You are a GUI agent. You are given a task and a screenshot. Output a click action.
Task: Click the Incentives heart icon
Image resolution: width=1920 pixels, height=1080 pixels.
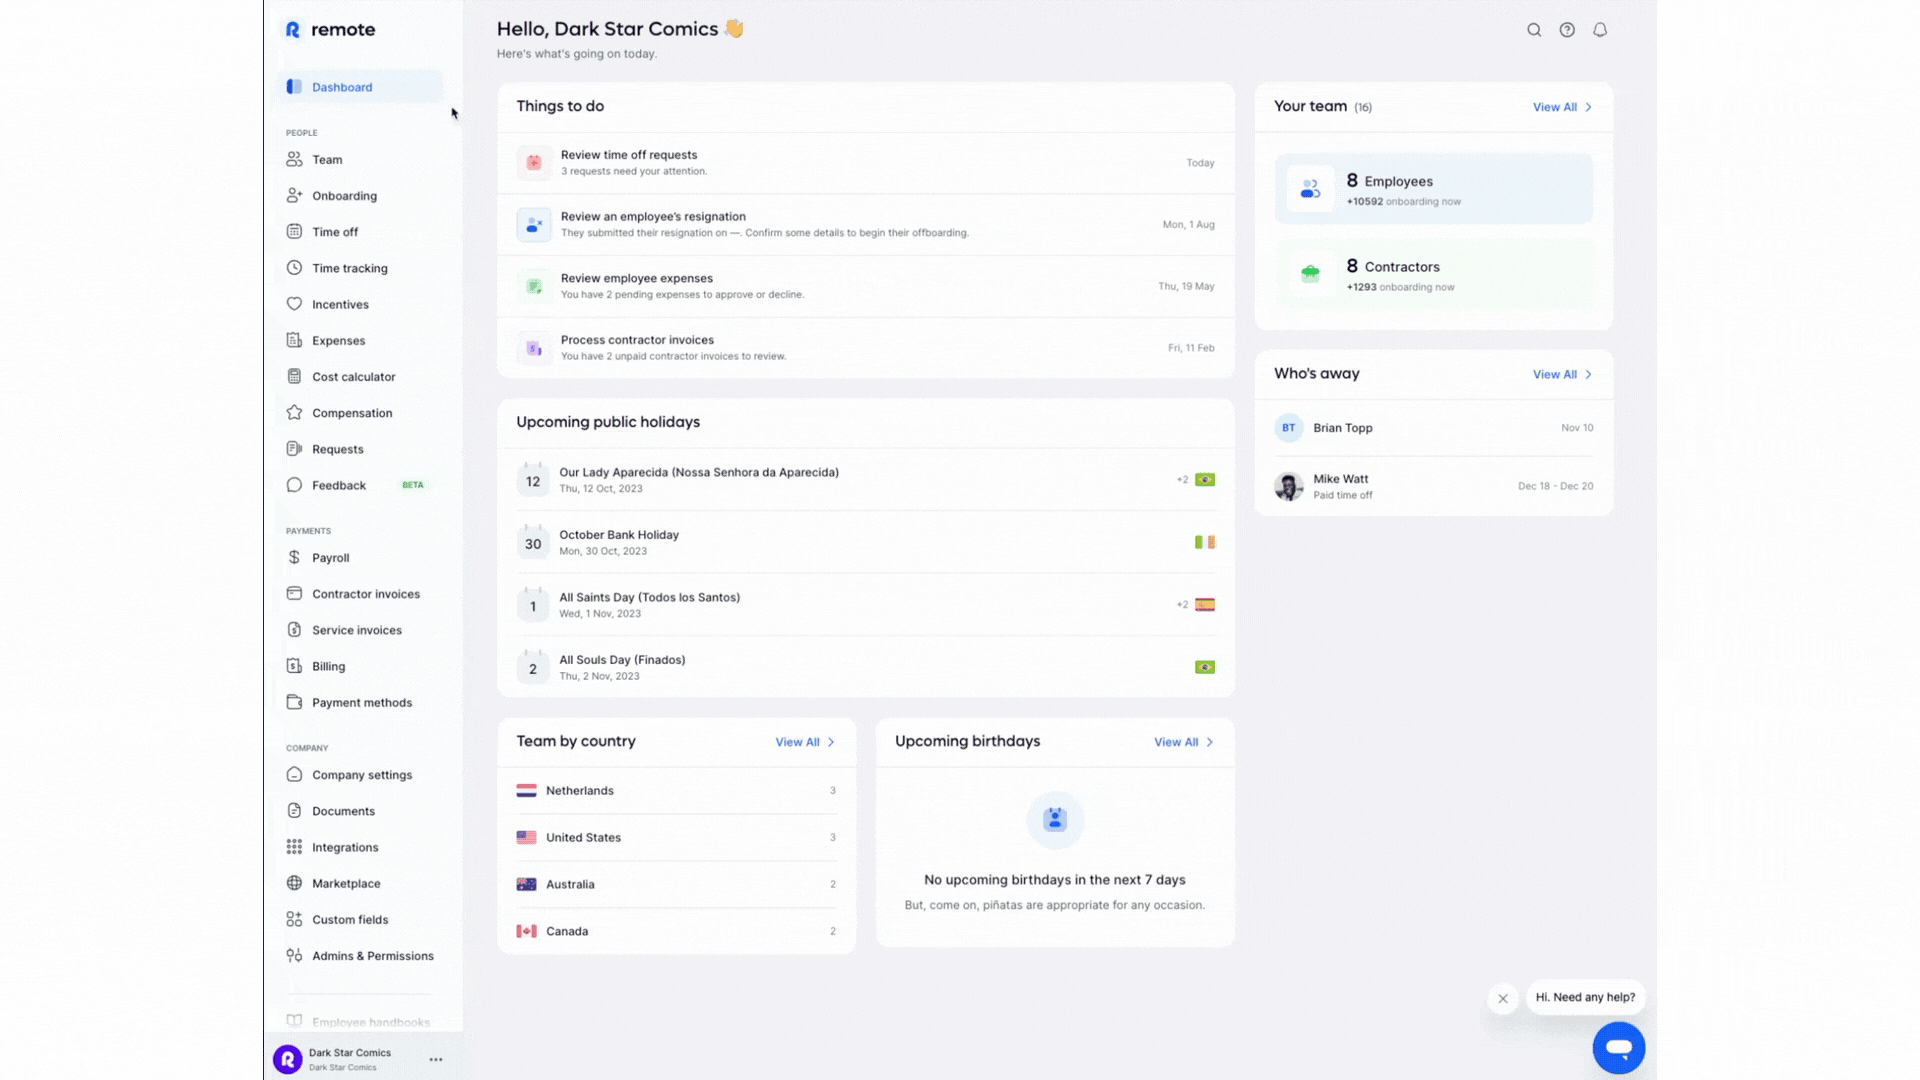coord(294,304)
